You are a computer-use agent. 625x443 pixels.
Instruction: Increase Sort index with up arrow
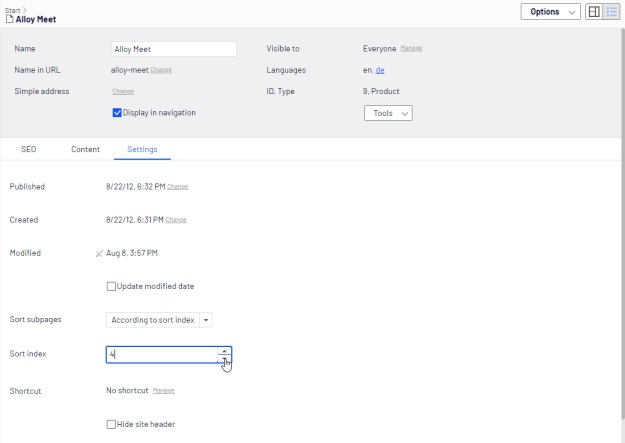[225, 350]
